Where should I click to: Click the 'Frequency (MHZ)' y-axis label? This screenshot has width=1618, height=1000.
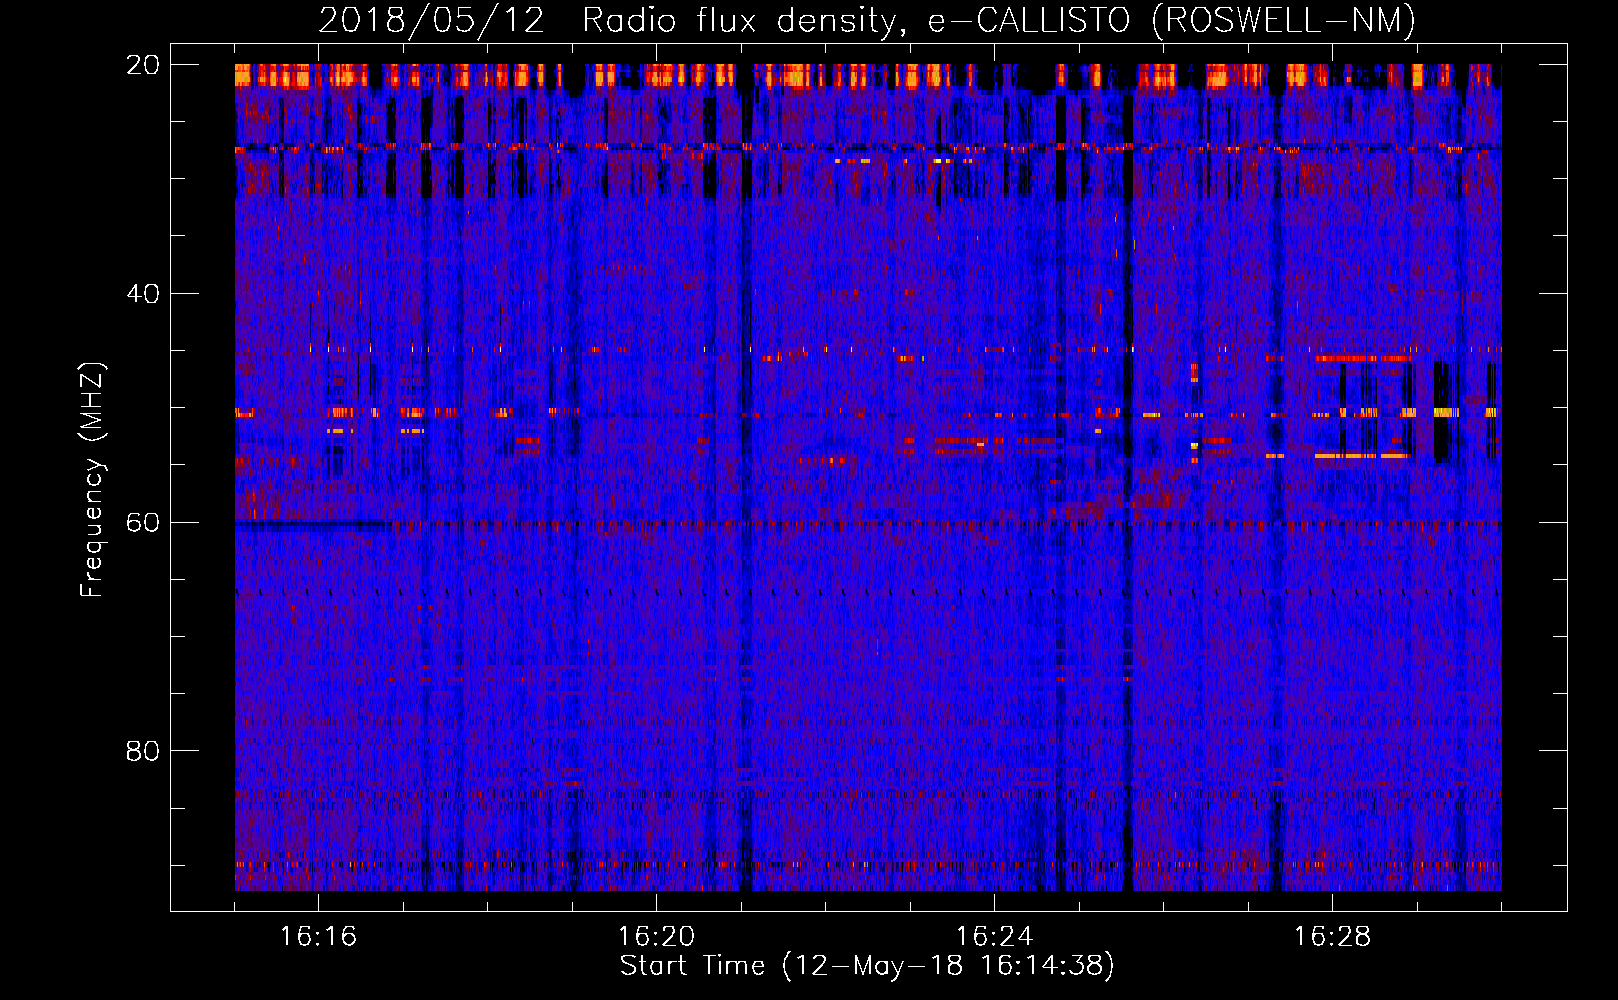tap(92, 480)
